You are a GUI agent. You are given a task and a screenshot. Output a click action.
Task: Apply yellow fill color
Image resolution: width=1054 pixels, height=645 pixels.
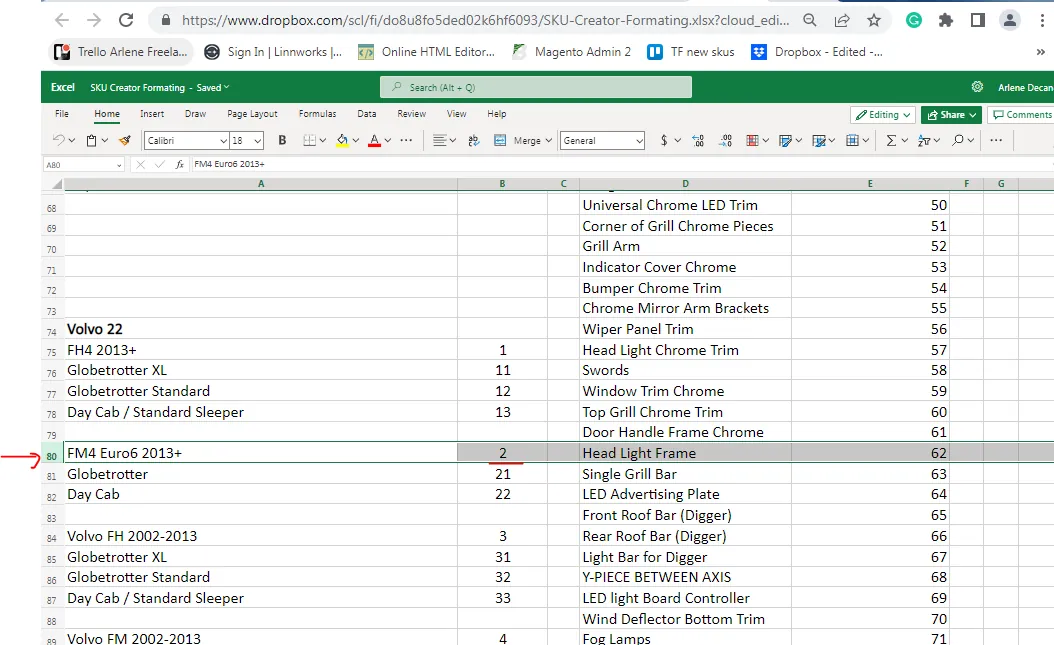342,140
